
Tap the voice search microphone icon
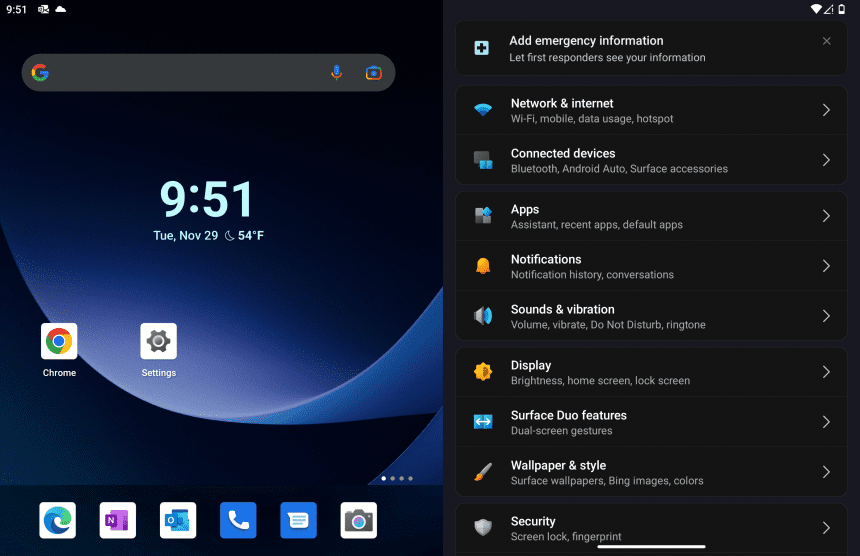[x=337, y=72]
